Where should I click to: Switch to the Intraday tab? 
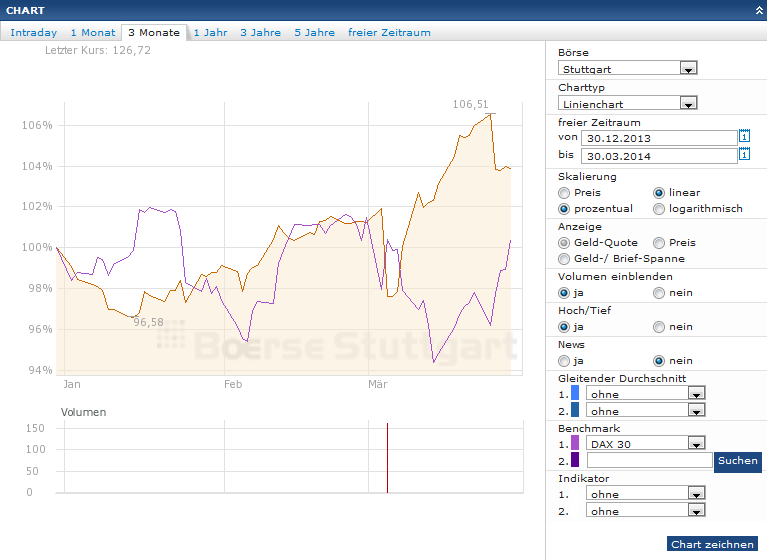(34, 32)
